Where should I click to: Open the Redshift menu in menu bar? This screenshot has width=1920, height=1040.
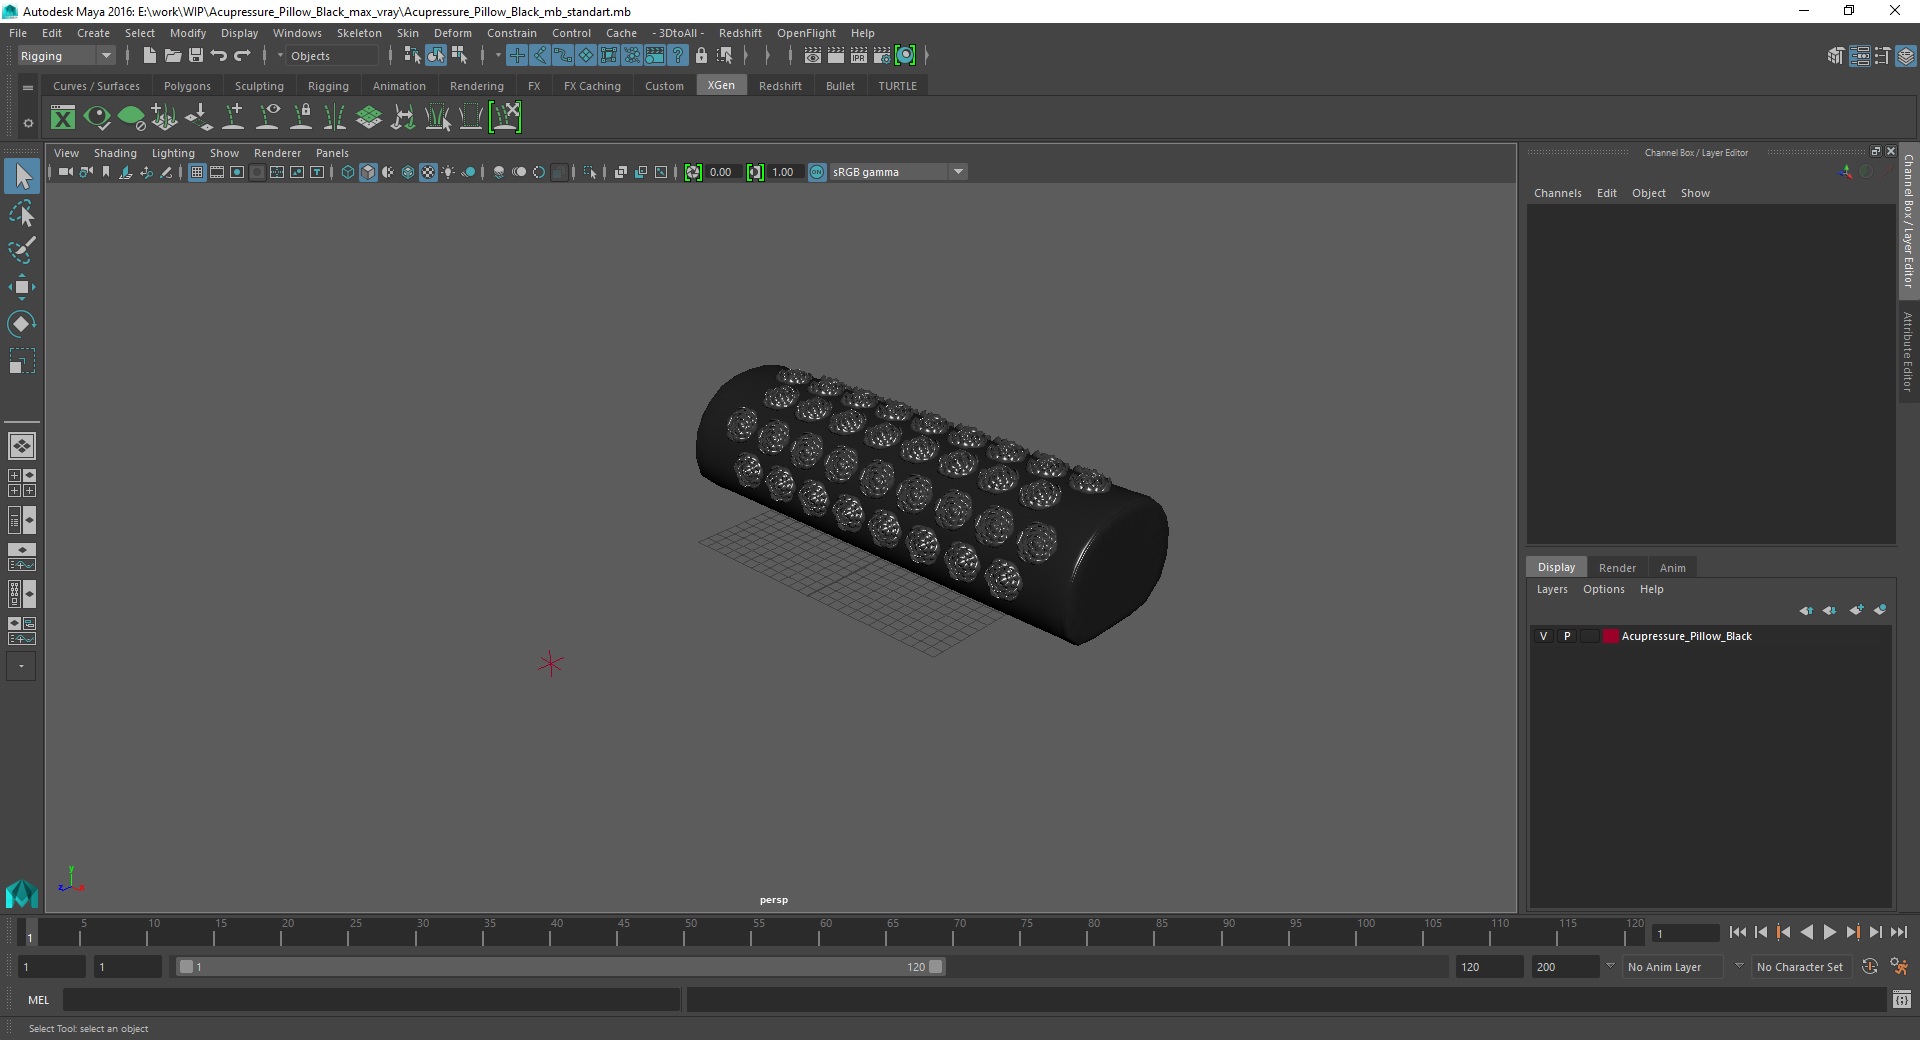coord(740,33)
